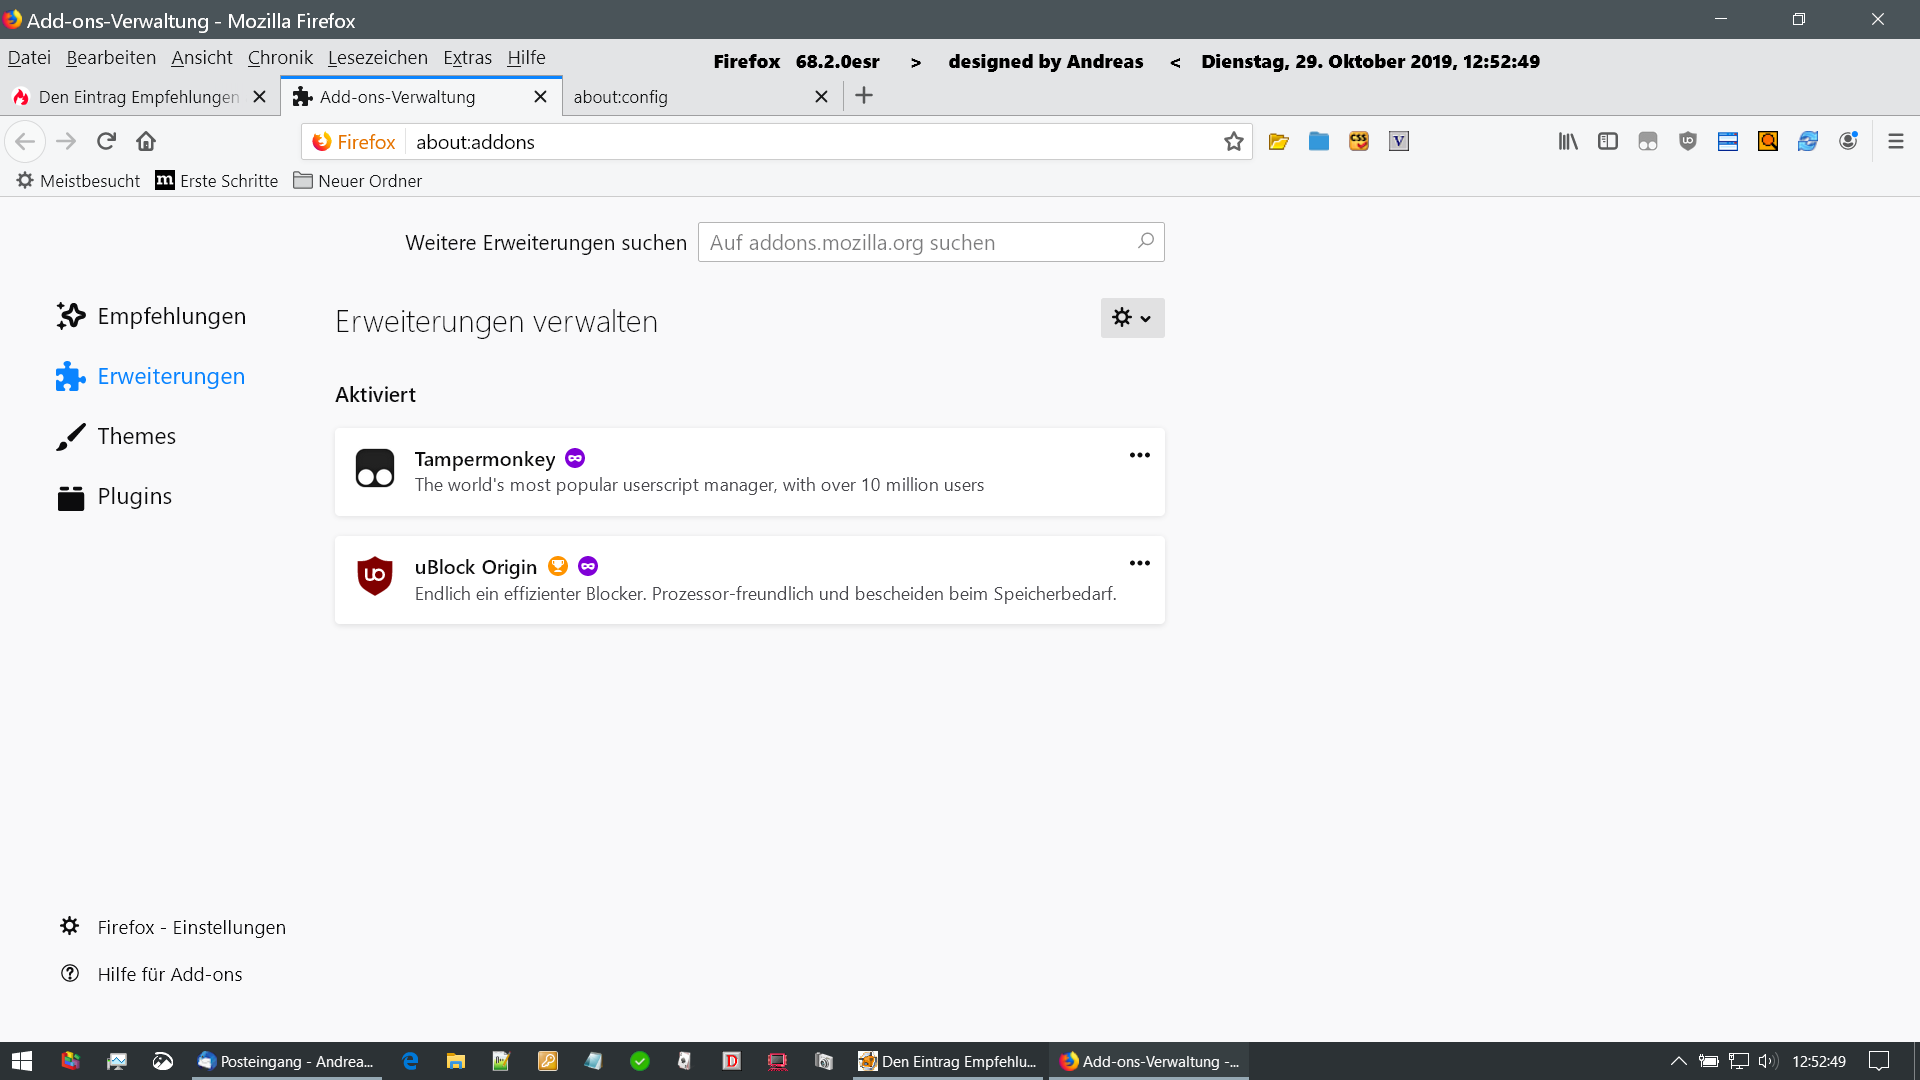Screen dimensions: 1920x1080
Task: Open Empfehlungen category in sidebar
Action: click(171, 316)
